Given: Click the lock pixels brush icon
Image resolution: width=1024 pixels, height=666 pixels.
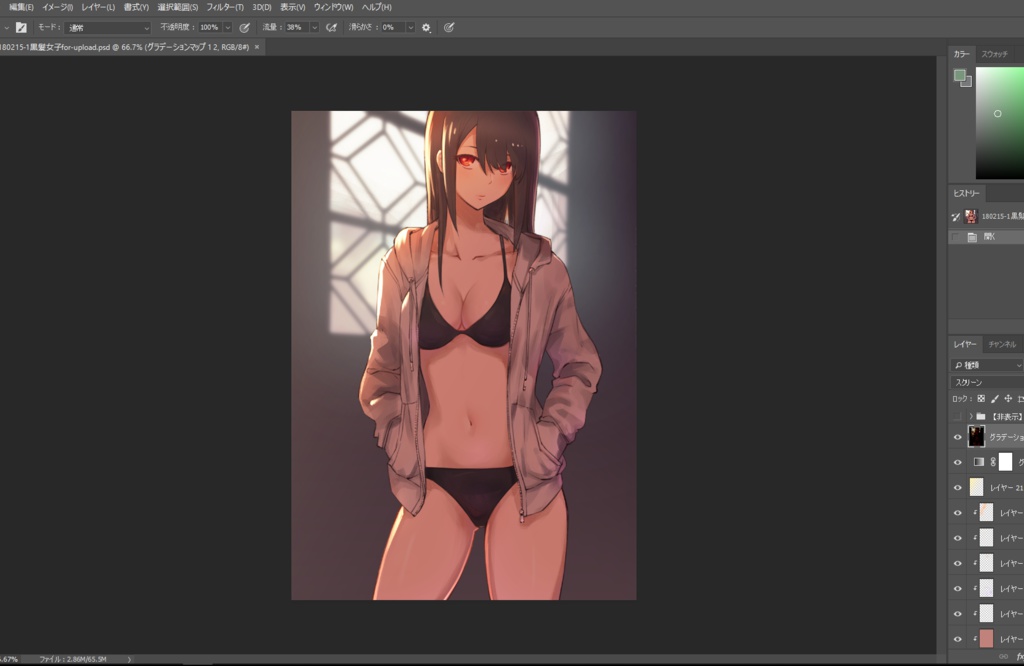Looking at the screenshot, I should (995, 399).
